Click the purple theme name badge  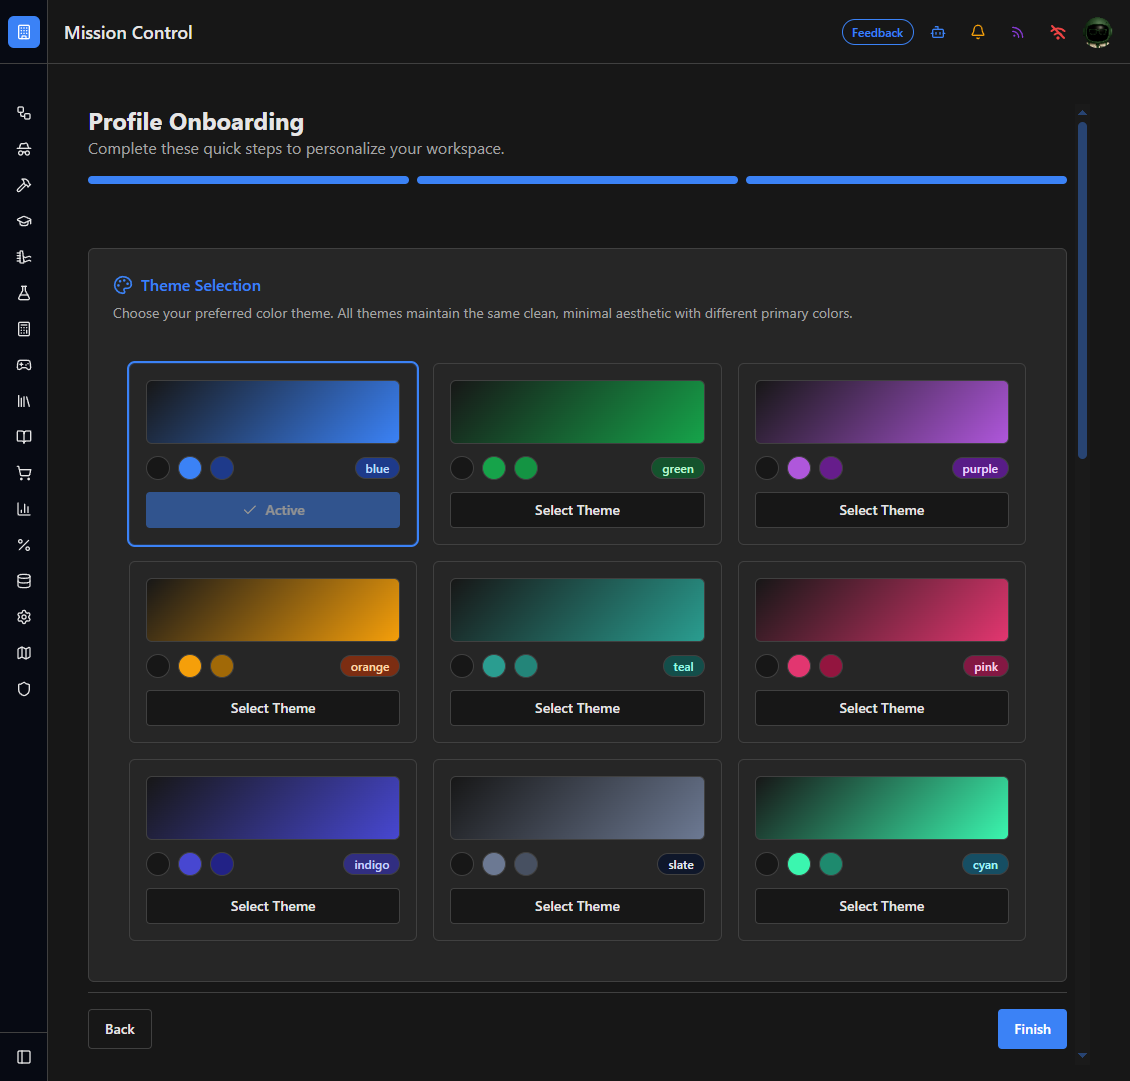tap(980, 468)
